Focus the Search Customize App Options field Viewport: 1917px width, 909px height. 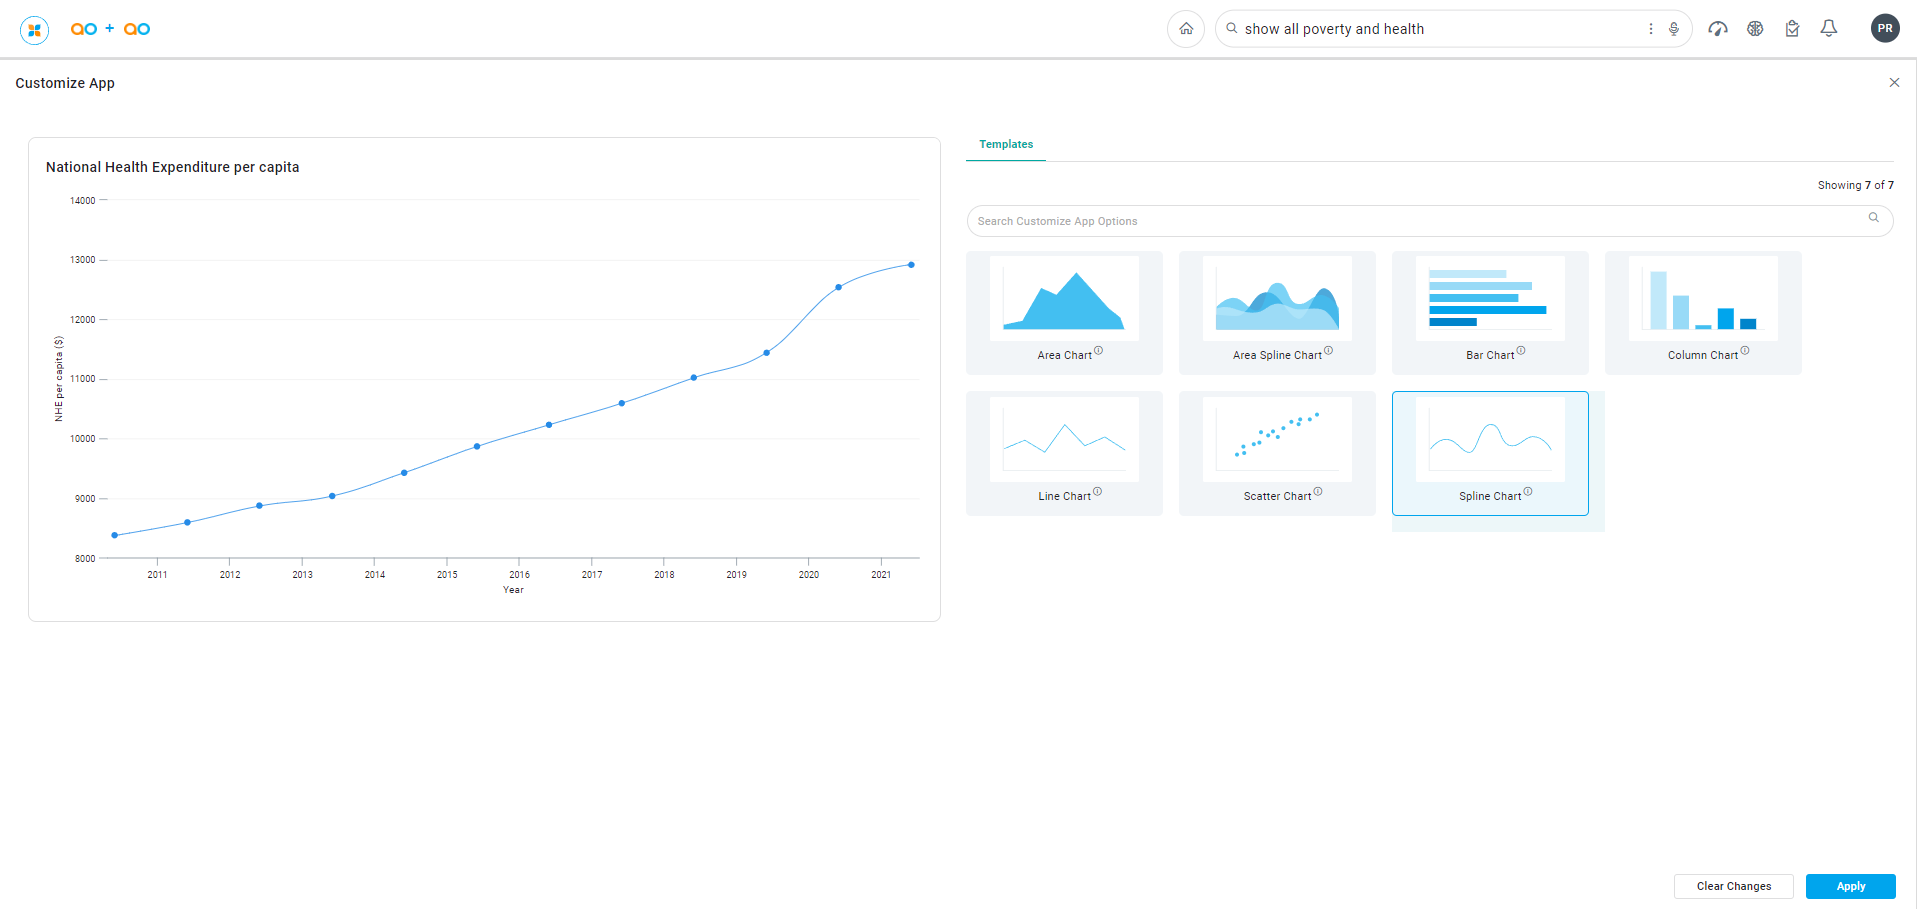1420,221
